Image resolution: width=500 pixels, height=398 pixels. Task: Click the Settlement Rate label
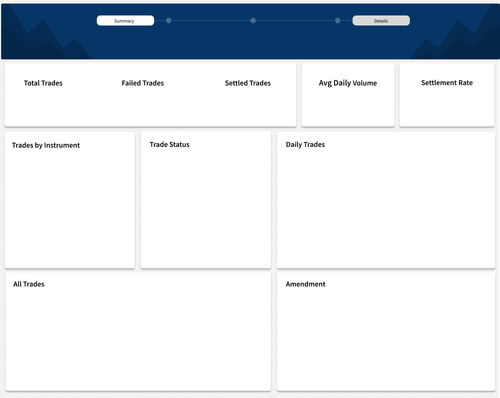(447, 83)
